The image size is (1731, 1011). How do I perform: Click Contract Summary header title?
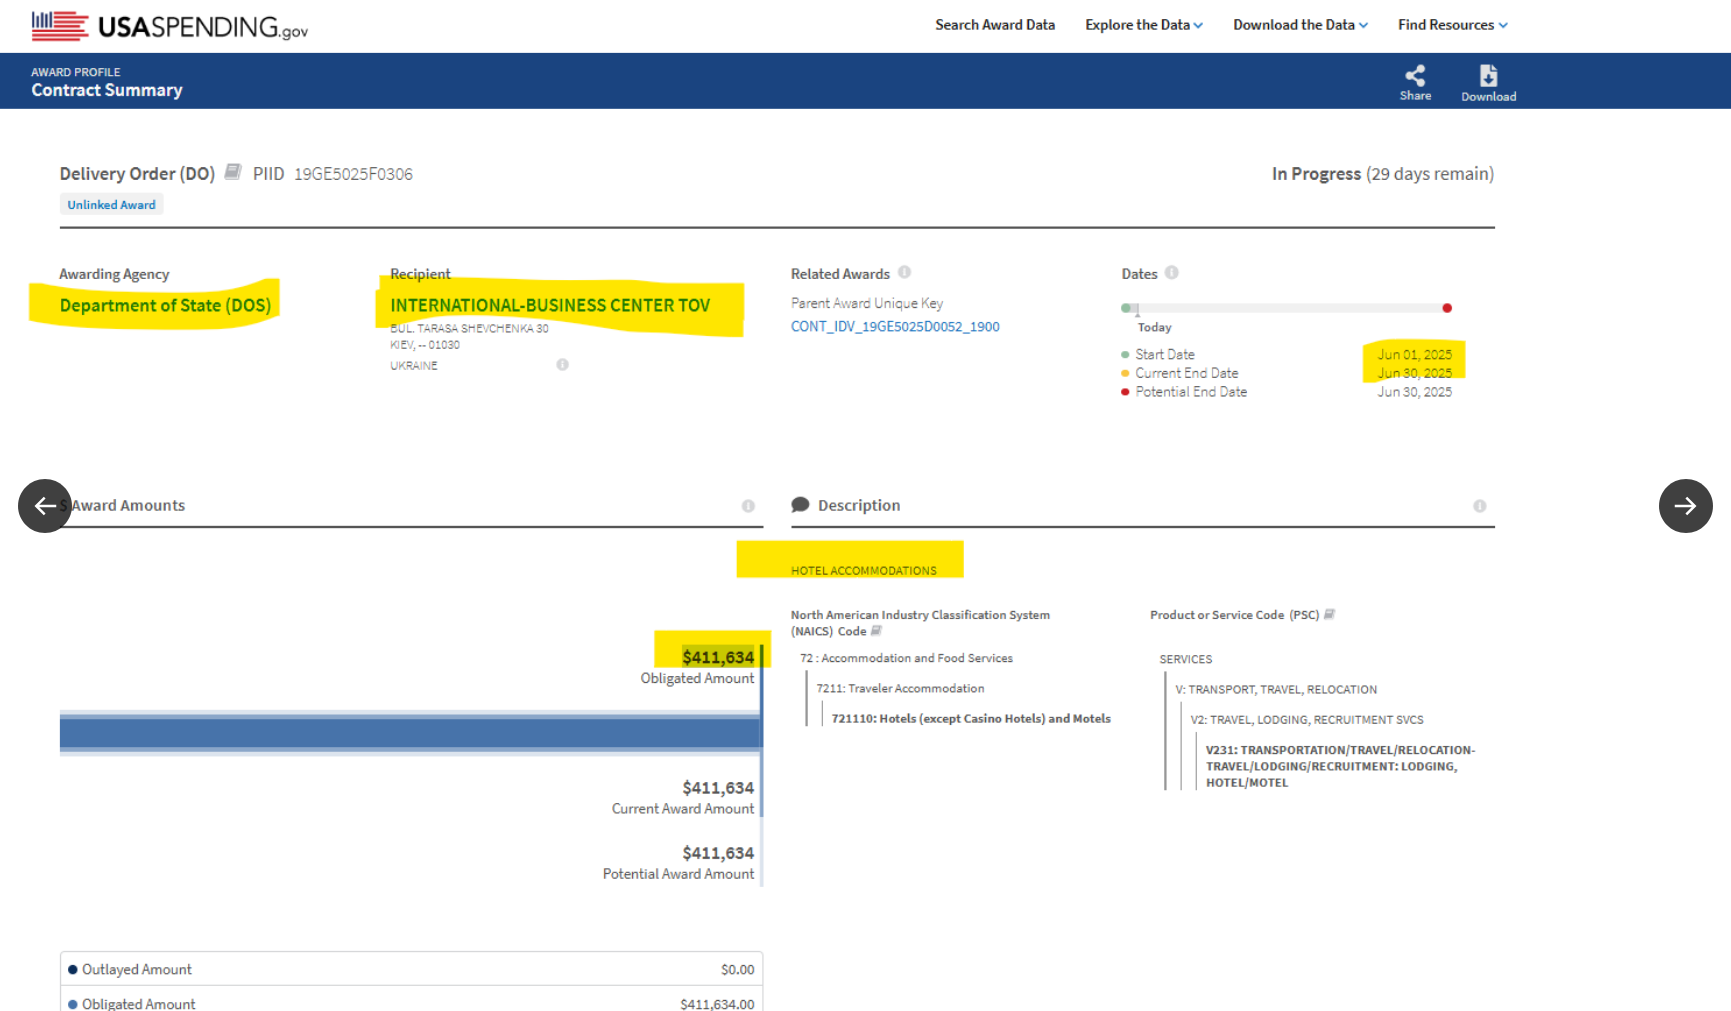point(107,90)
